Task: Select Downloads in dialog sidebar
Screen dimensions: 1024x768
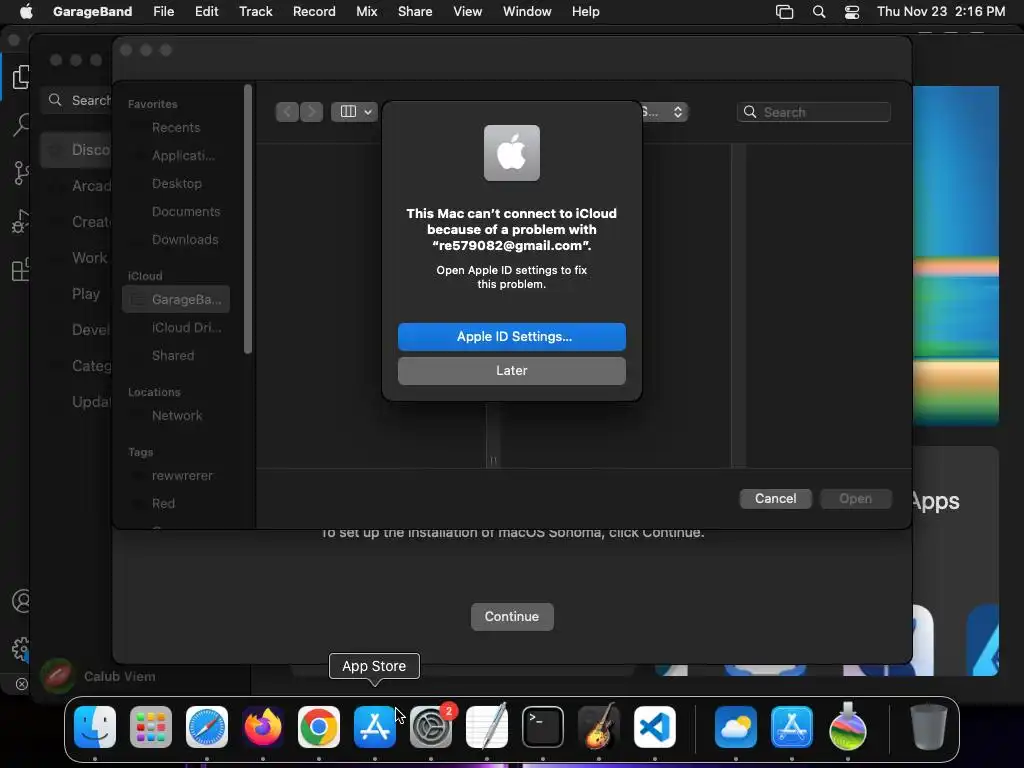Action: point(176,240)
